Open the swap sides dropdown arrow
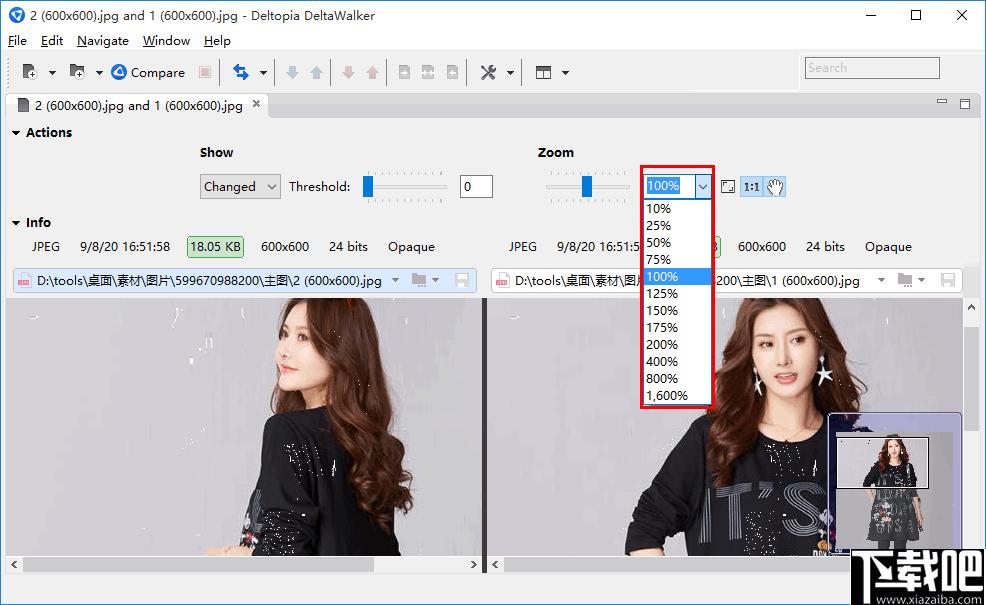This screenshot has width=986, height=605. coord(263,73)
